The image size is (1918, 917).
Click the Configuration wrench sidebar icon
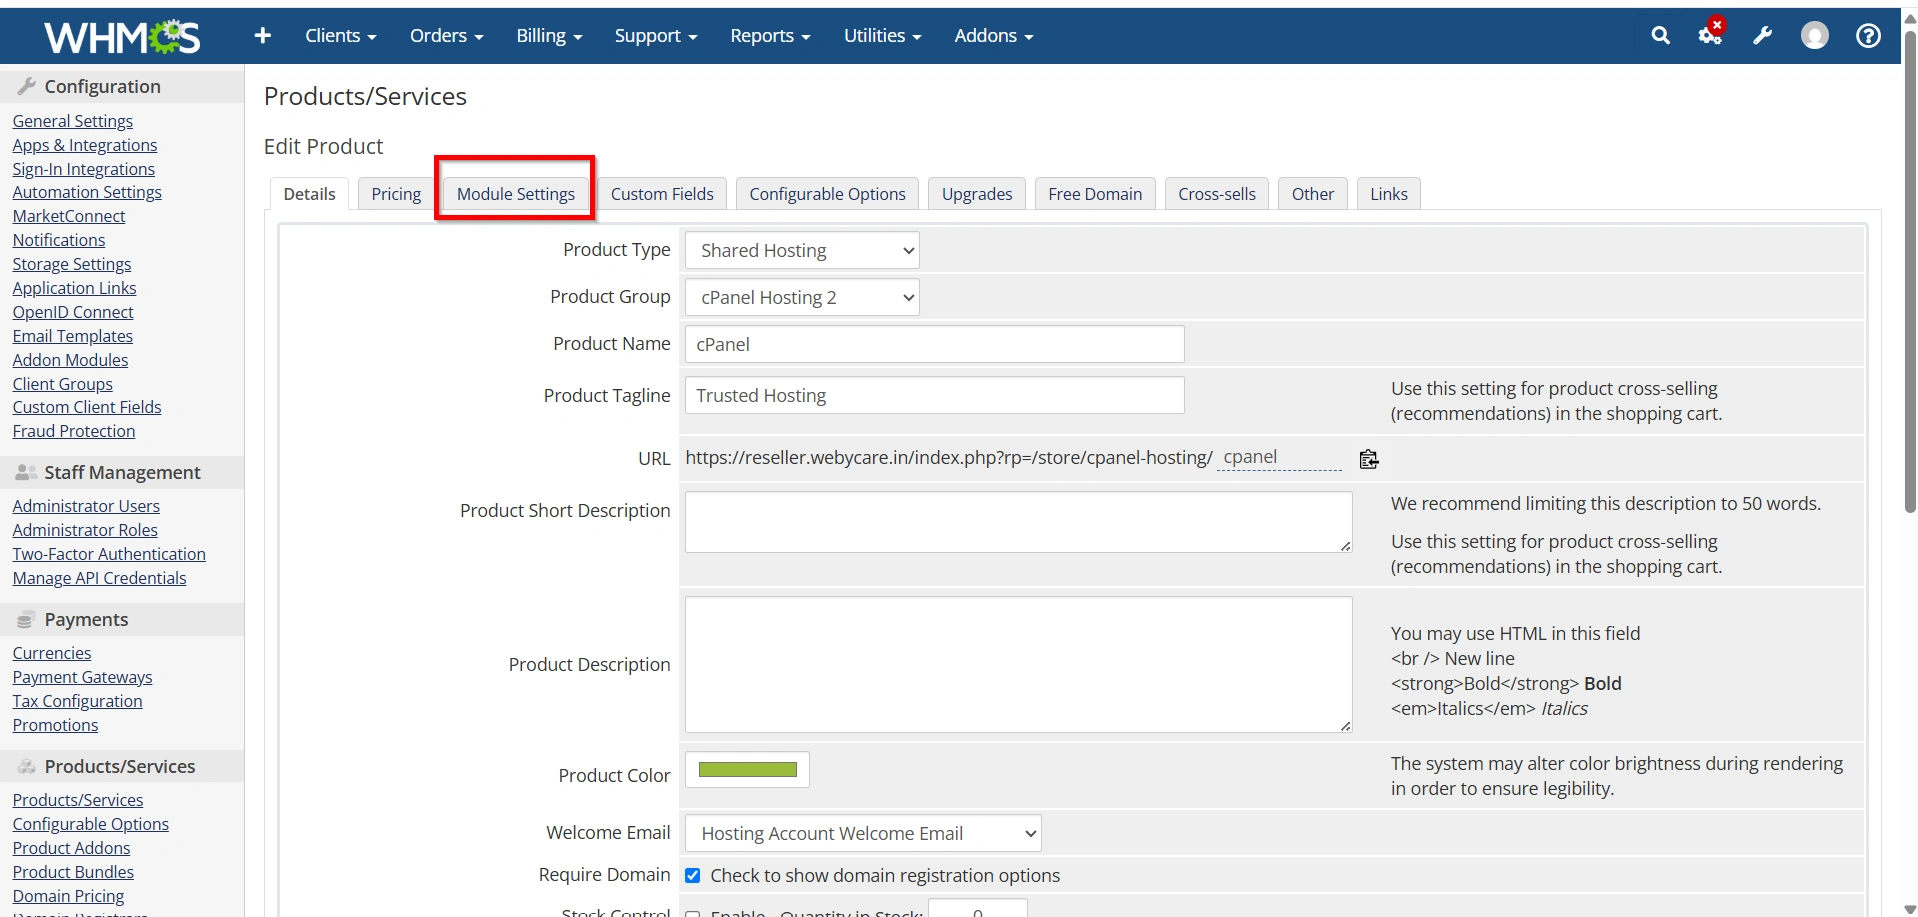(x=27, y=86)
